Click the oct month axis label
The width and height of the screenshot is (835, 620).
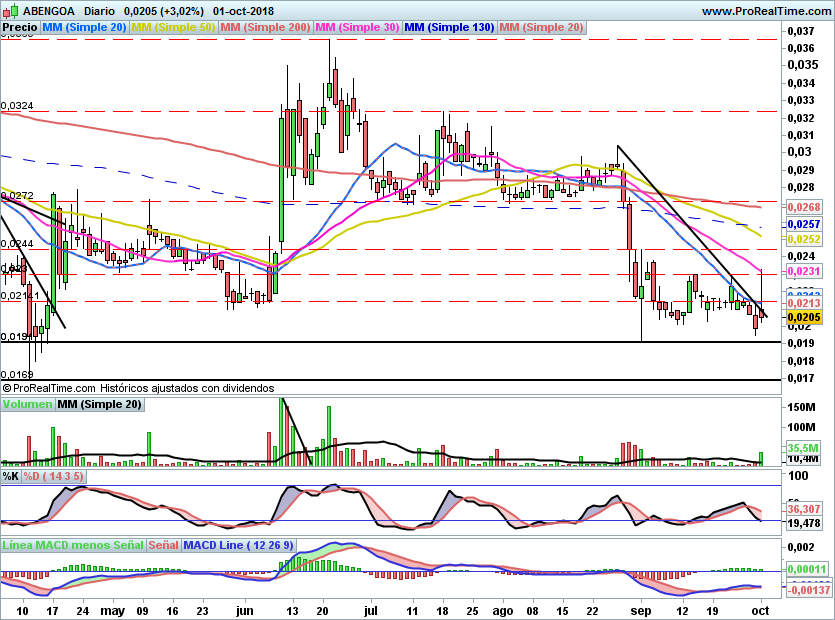click(x=760, y=610)
